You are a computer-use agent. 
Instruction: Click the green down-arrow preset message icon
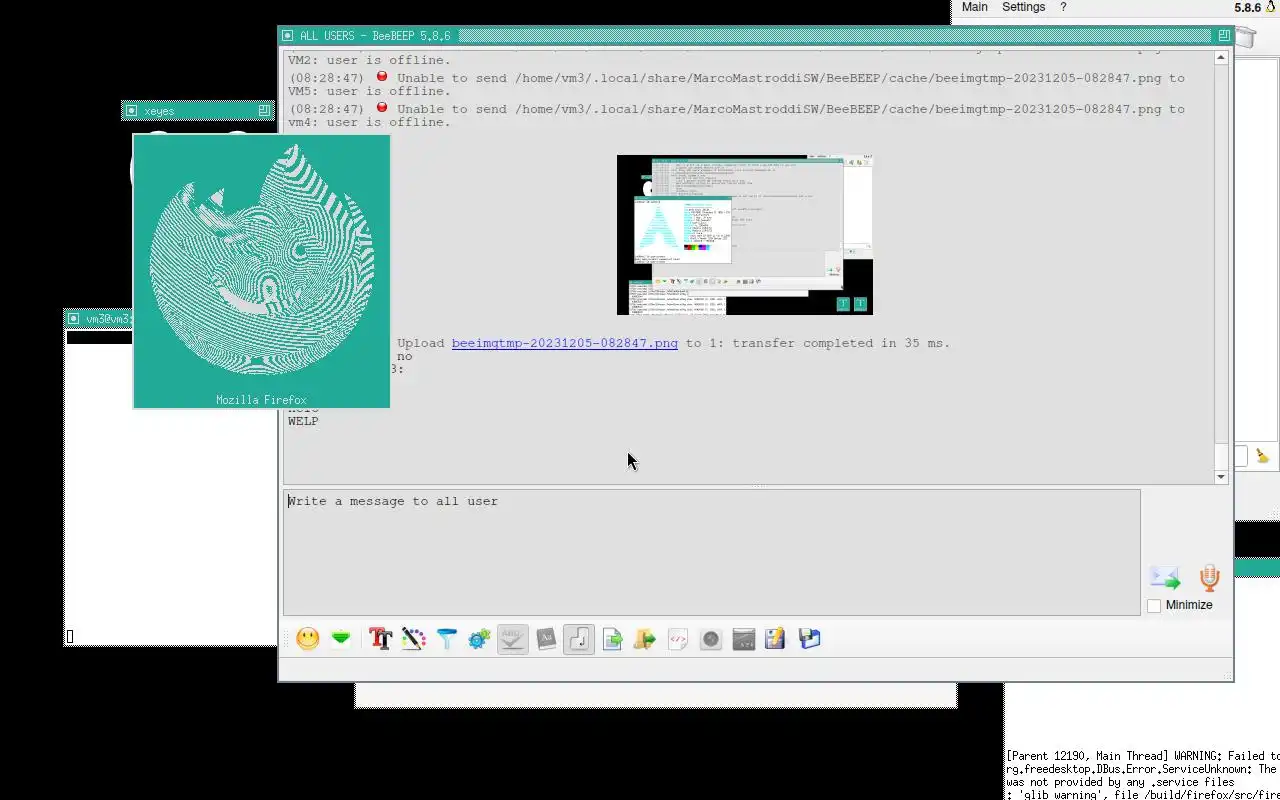(x=341, y=639)
